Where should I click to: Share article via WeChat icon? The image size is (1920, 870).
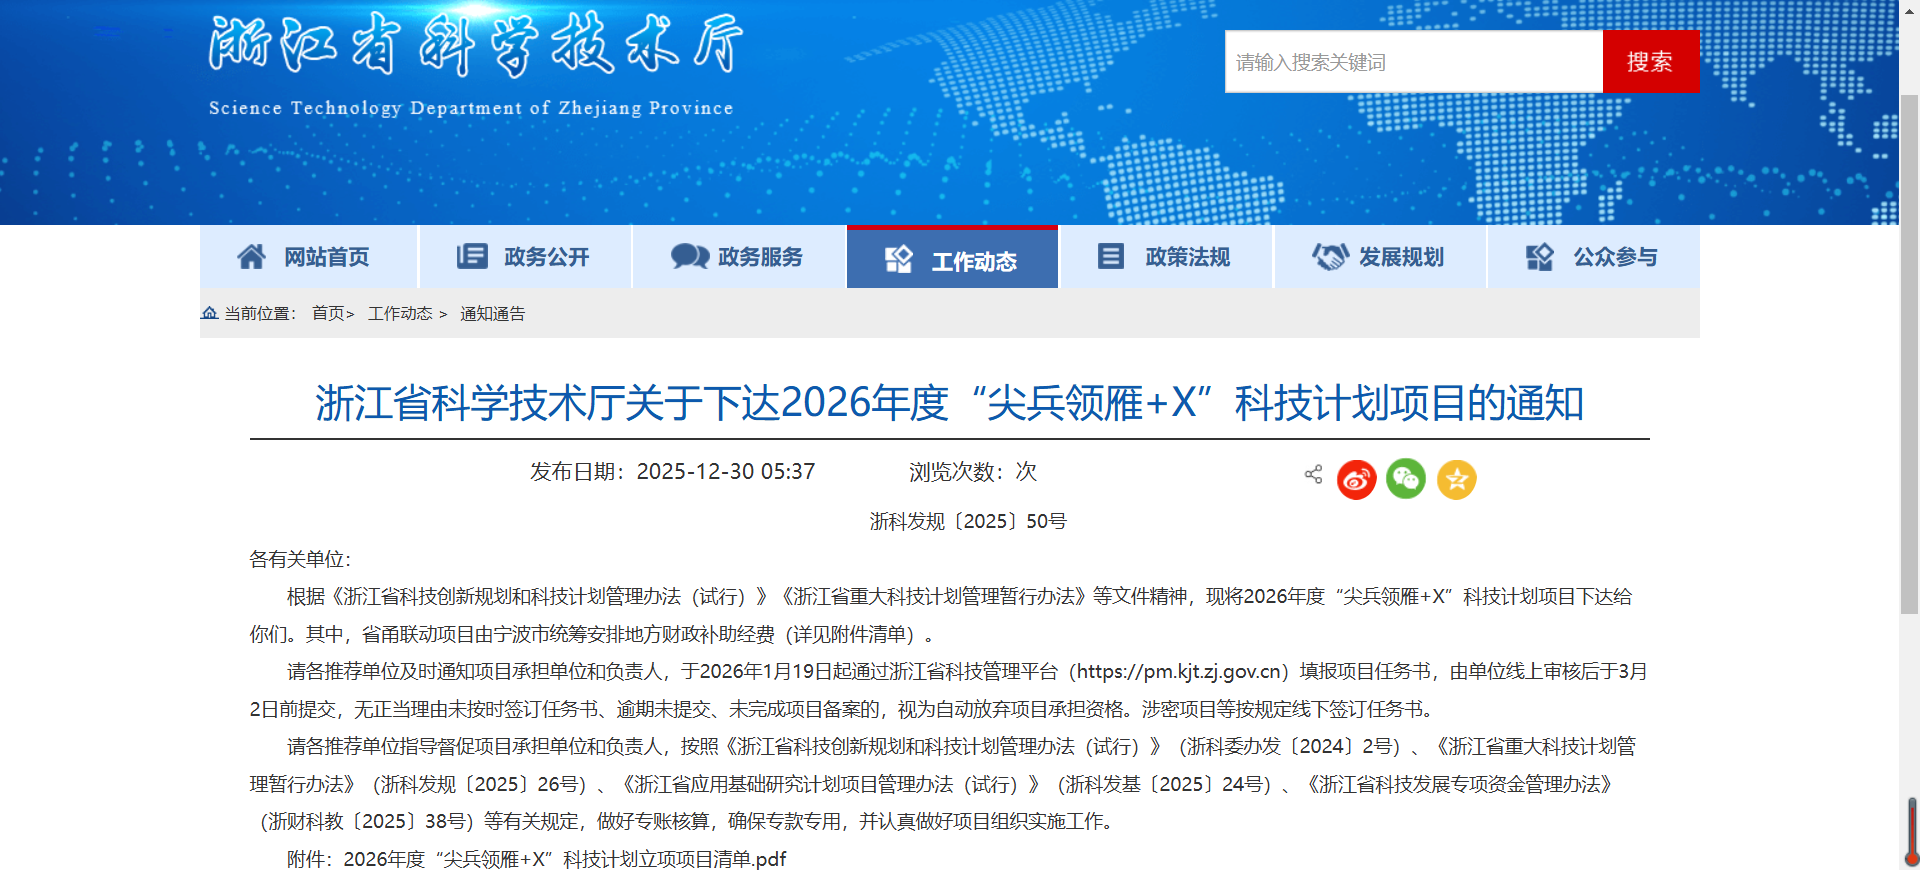(x=1405, y=480)
